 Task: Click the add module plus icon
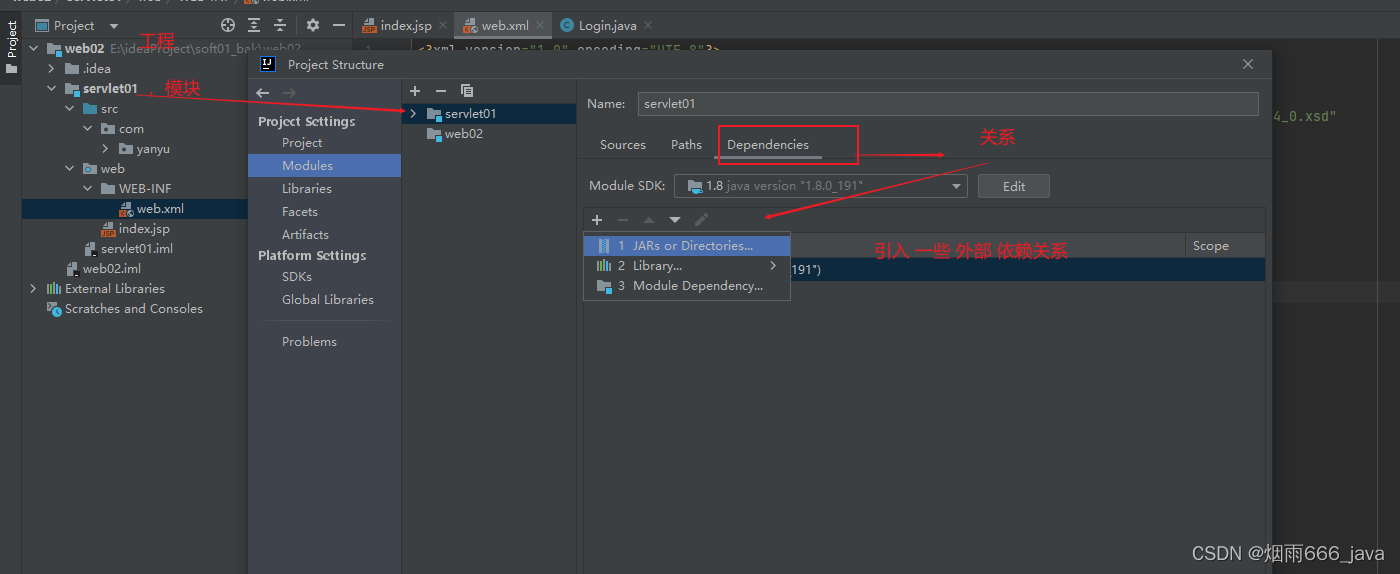(415, 91)
